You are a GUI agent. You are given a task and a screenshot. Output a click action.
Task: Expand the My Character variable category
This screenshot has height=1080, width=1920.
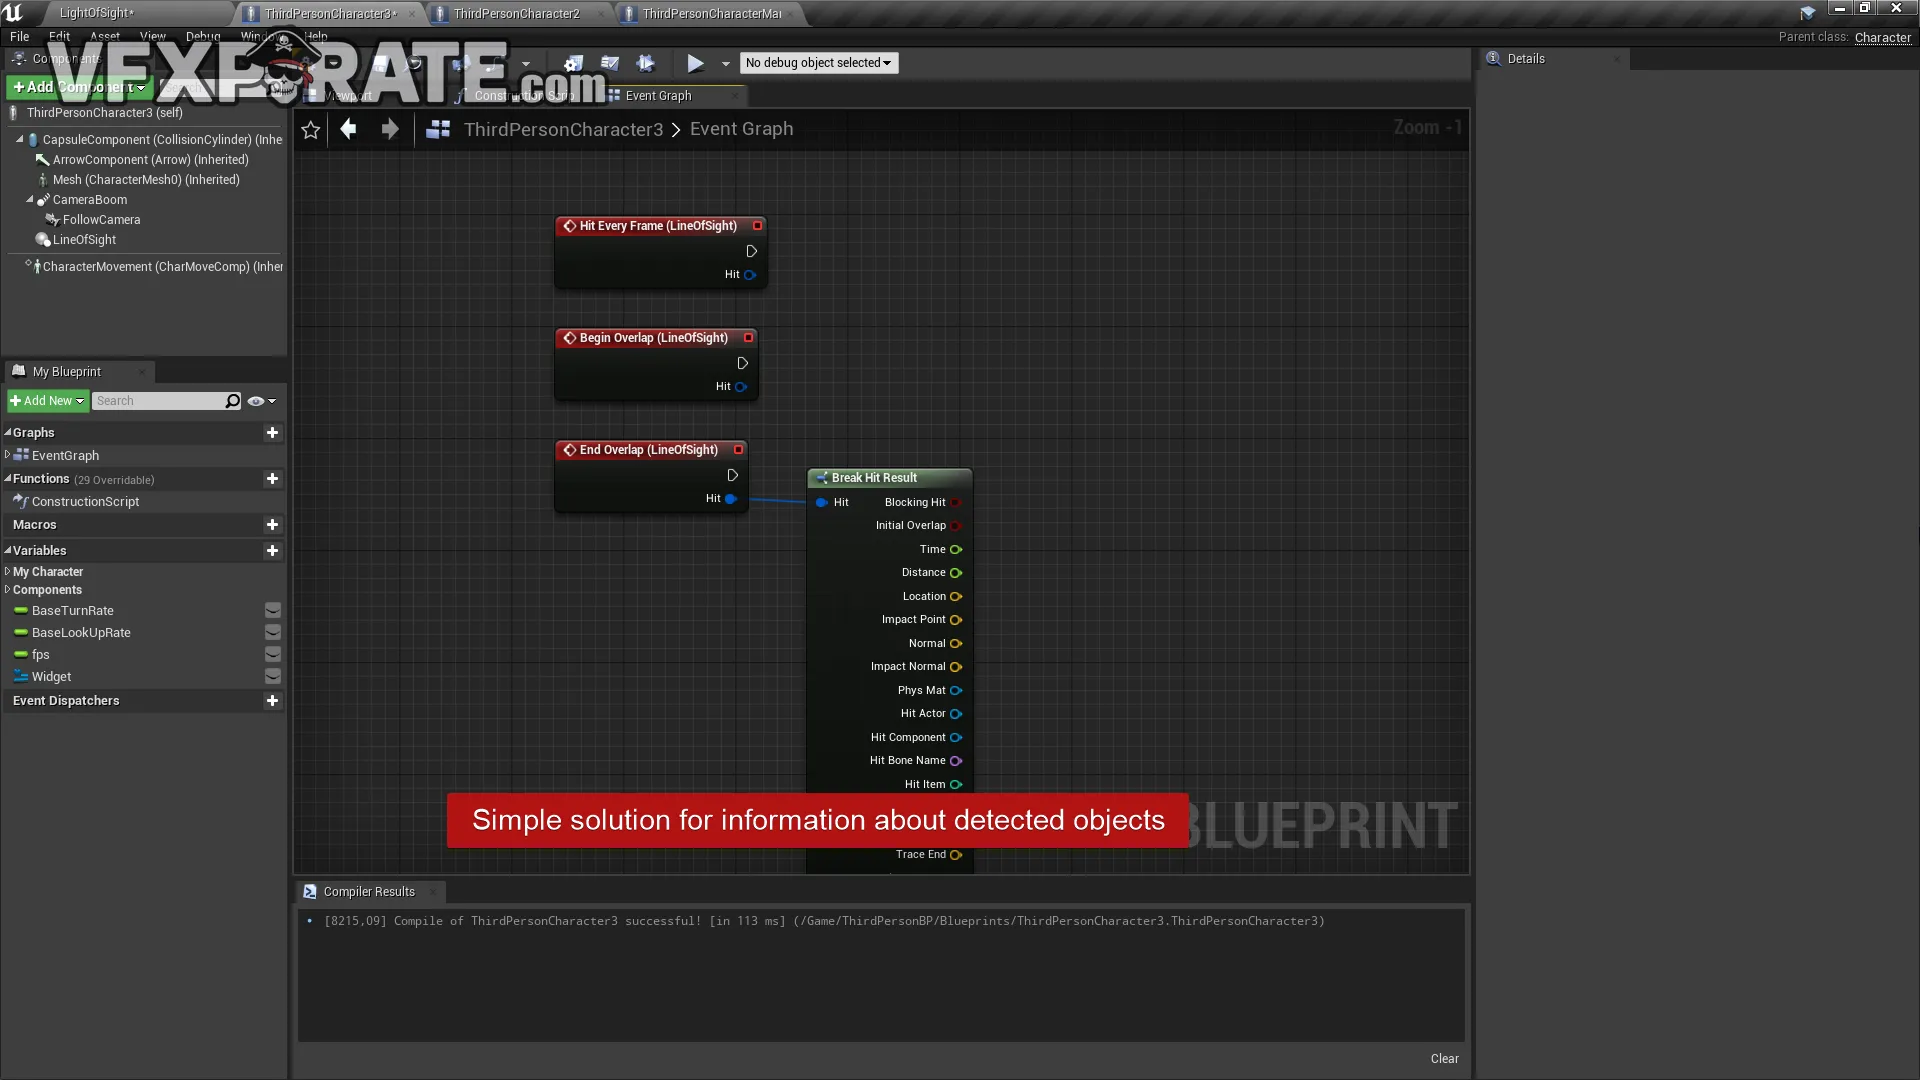point(7,572)
